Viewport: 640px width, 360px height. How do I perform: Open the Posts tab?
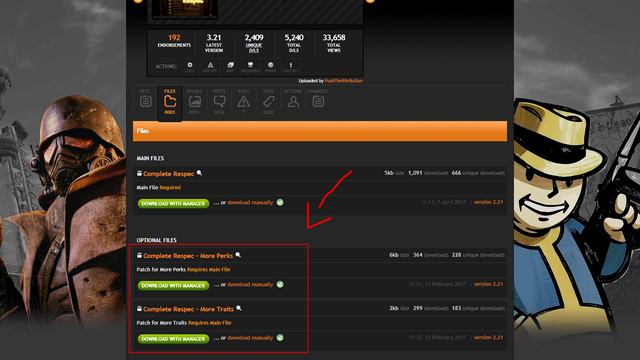coord(219,101)
